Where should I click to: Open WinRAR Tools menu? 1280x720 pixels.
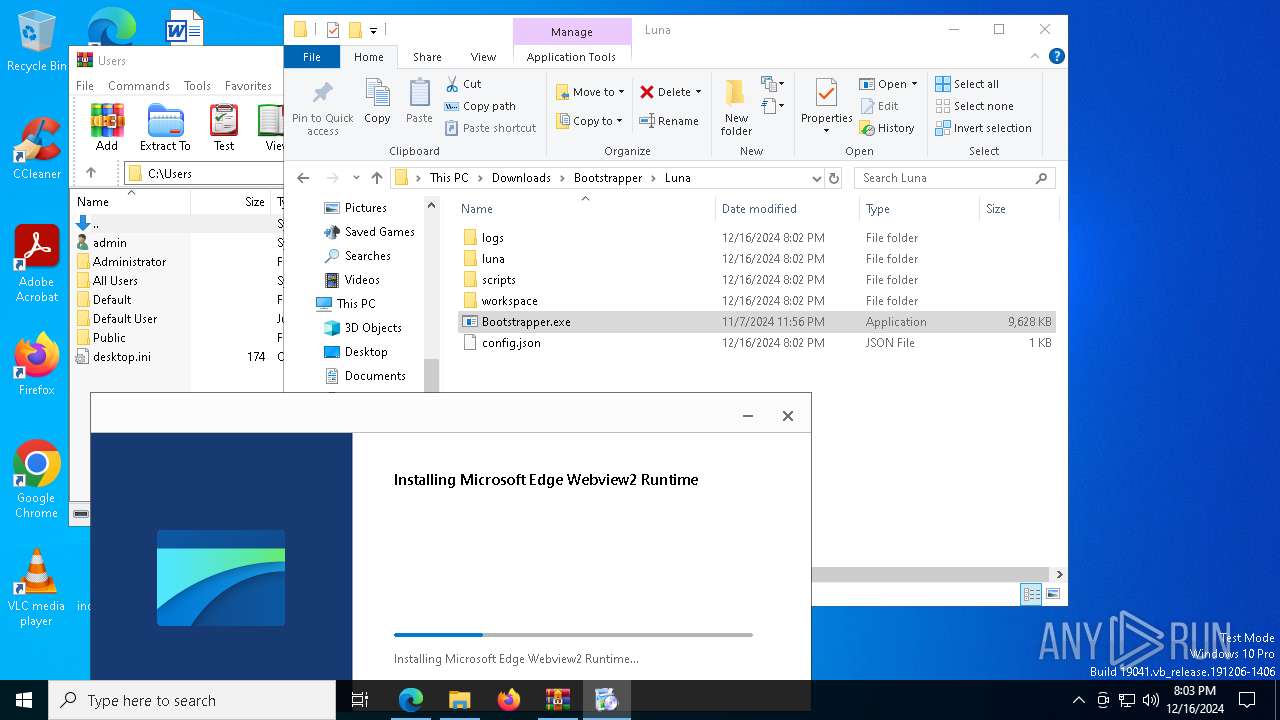(x=197, y=86)
